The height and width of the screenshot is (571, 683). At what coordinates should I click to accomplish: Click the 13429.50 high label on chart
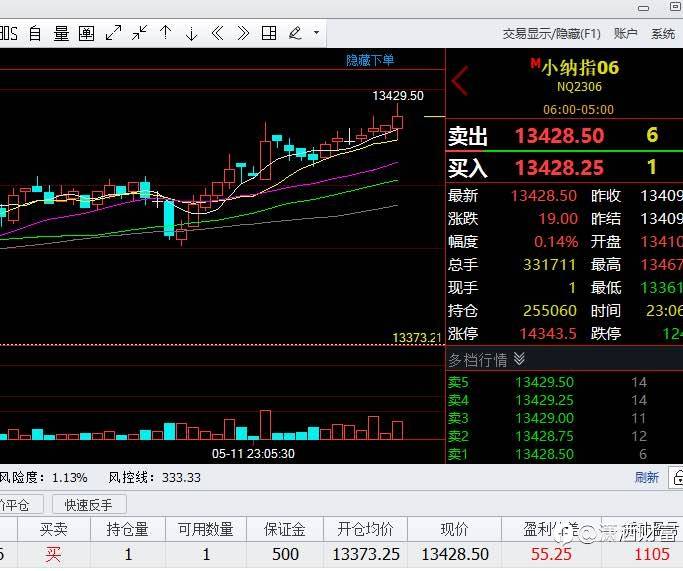click(x=398, y=96)
